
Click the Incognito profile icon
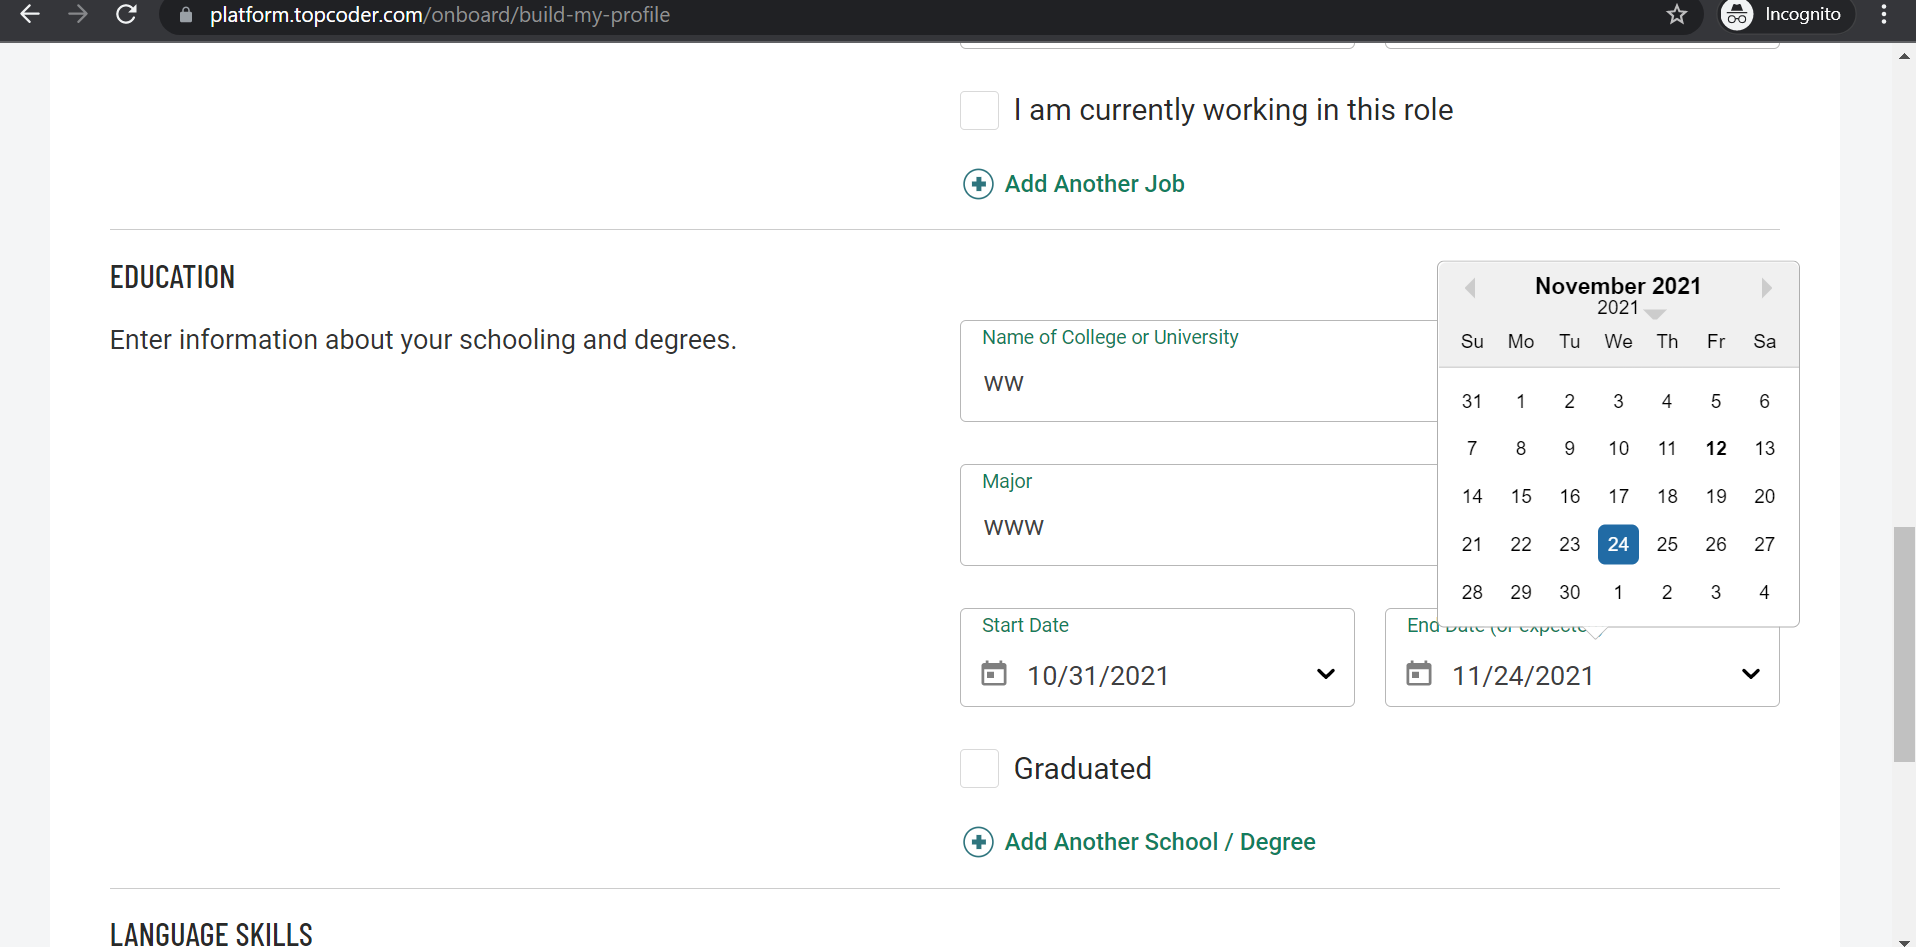click(x=1736, y=15)
